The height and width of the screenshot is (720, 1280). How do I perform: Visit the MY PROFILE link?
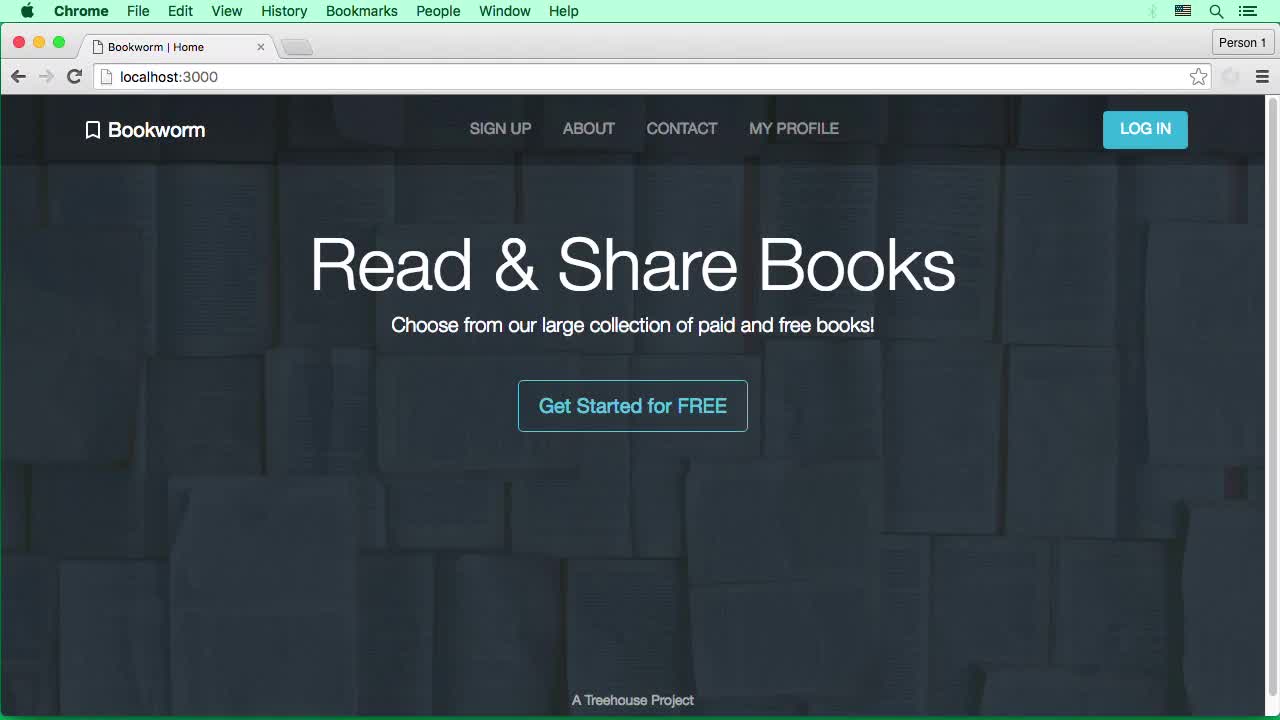[794, 128]
